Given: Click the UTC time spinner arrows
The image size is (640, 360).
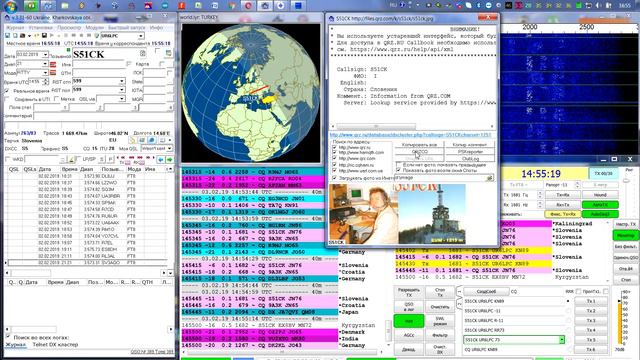Looking at the screenshot, I should click(x=45, y=82).
